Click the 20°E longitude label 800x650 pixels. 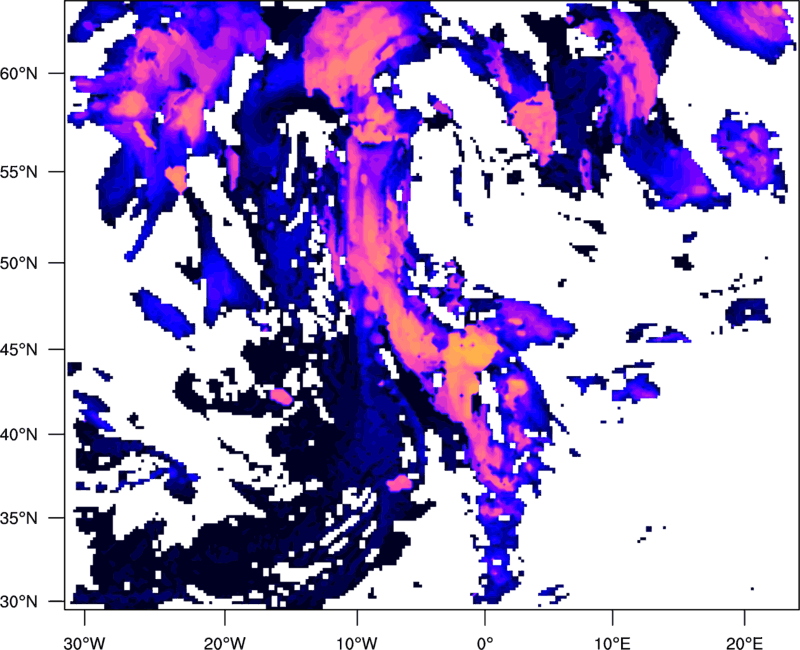744,643
